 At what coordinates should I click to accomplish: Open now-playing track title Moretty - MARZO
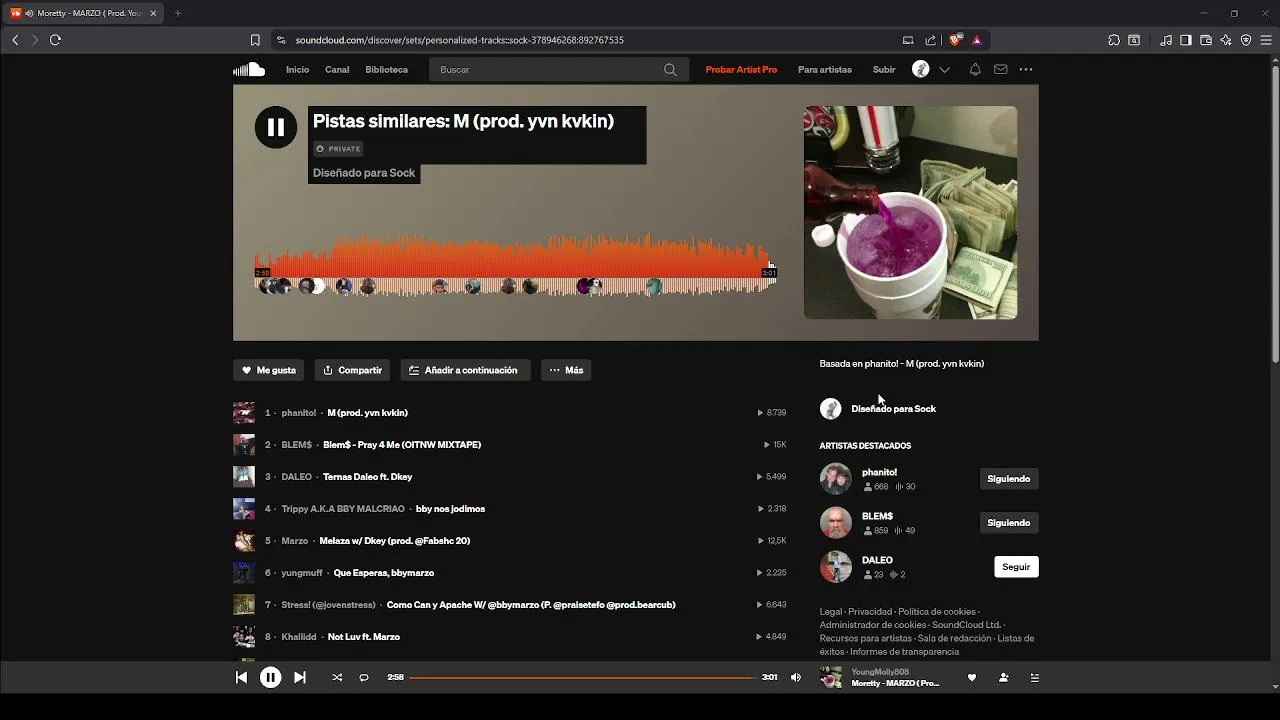click(895, 684)
